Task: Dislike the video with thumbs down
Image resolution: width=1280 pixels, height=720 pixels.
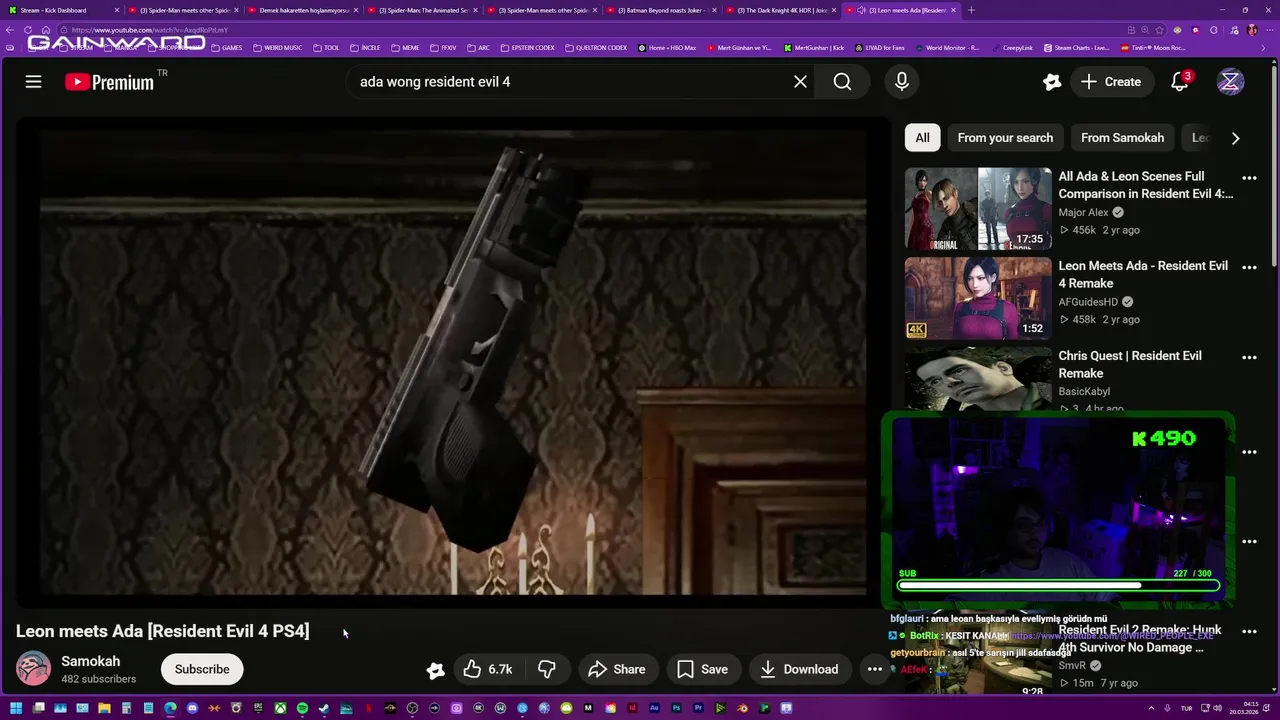Action: pos(547,669)
